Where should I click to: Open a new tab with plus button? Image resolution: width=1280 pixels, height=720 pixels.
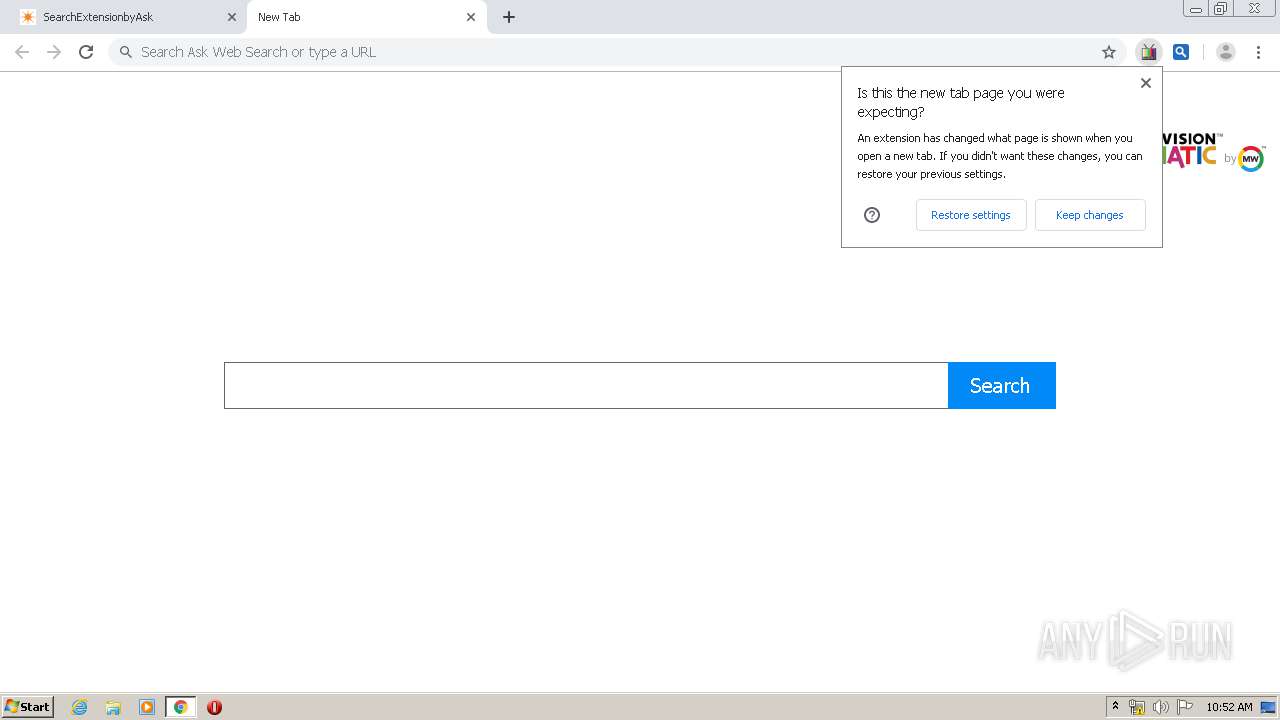click(509, 17)
